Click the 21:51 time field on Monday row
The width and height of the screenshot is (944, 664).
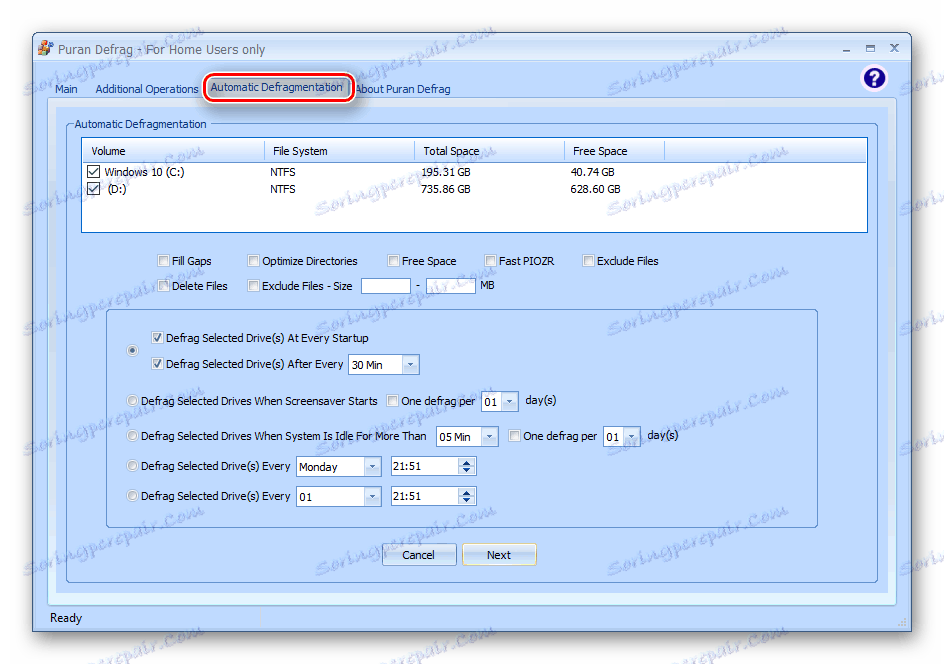[424, 467]
